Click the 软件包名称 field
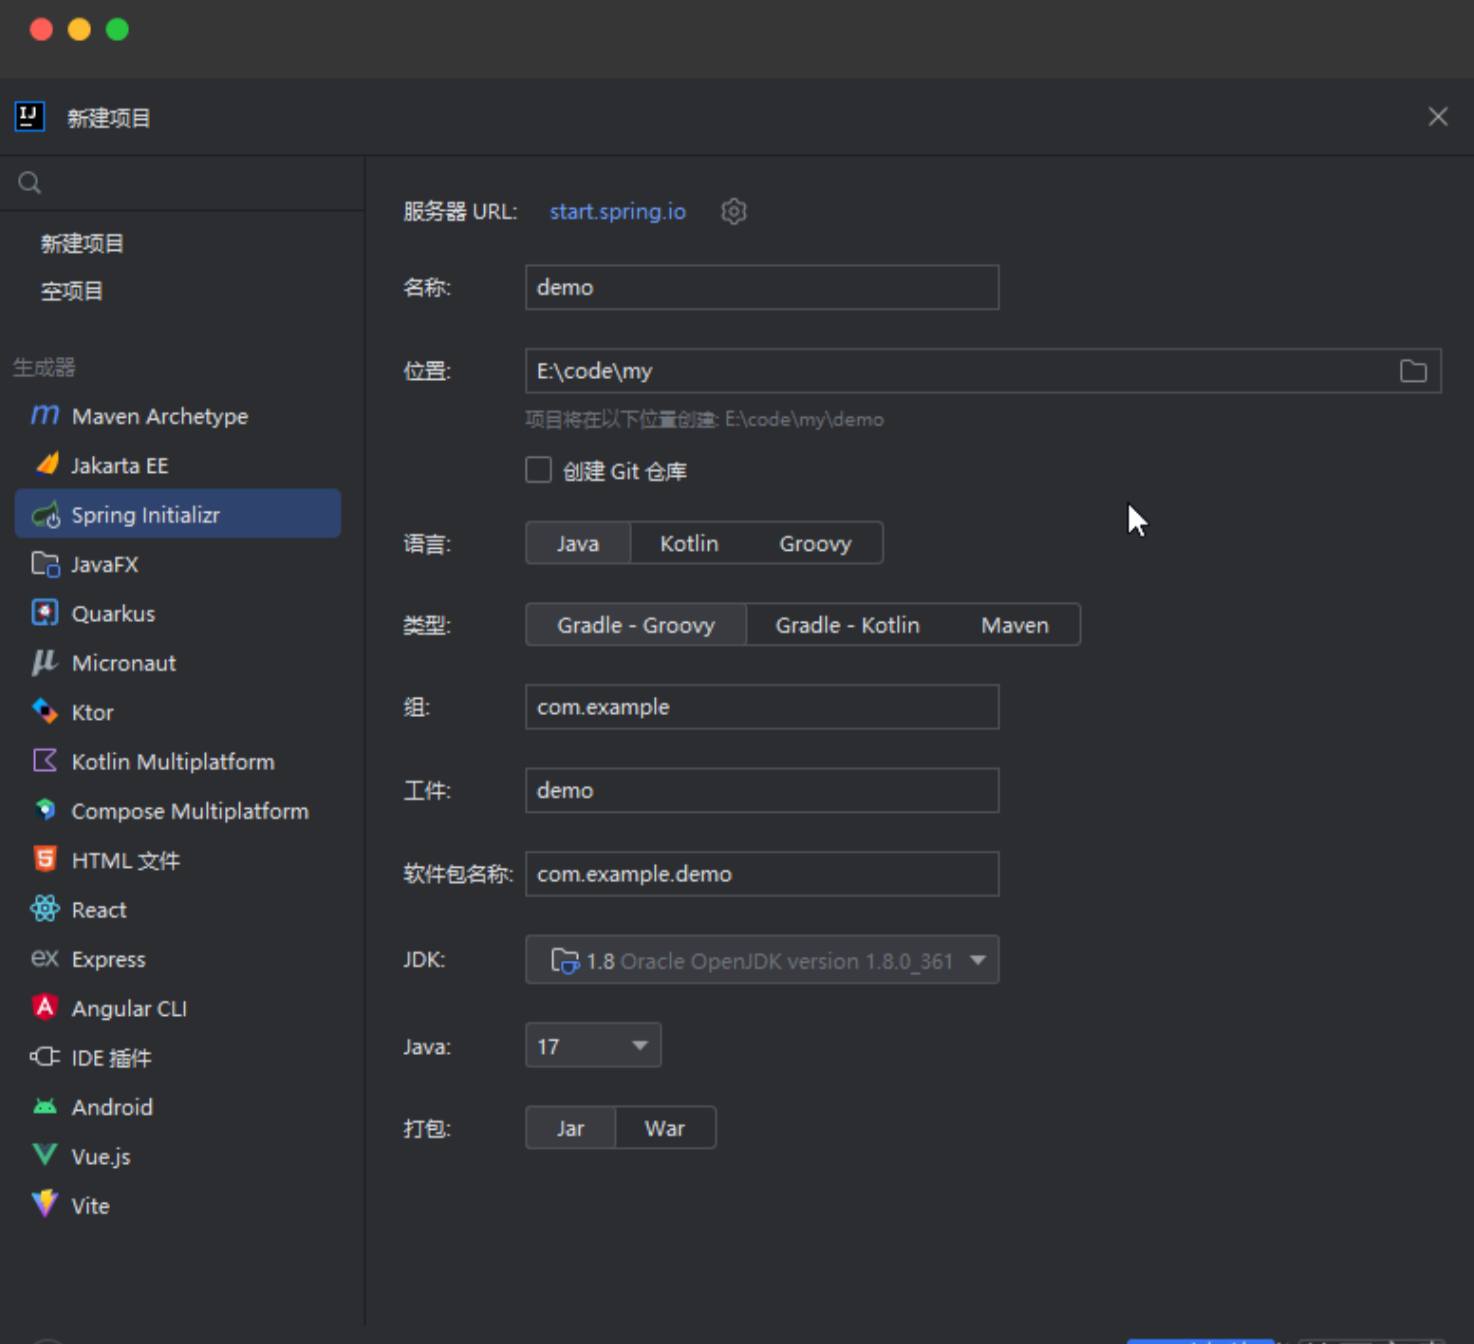Image resolution: width=1474 pixels, height=1344 pixels. [762, 874]
